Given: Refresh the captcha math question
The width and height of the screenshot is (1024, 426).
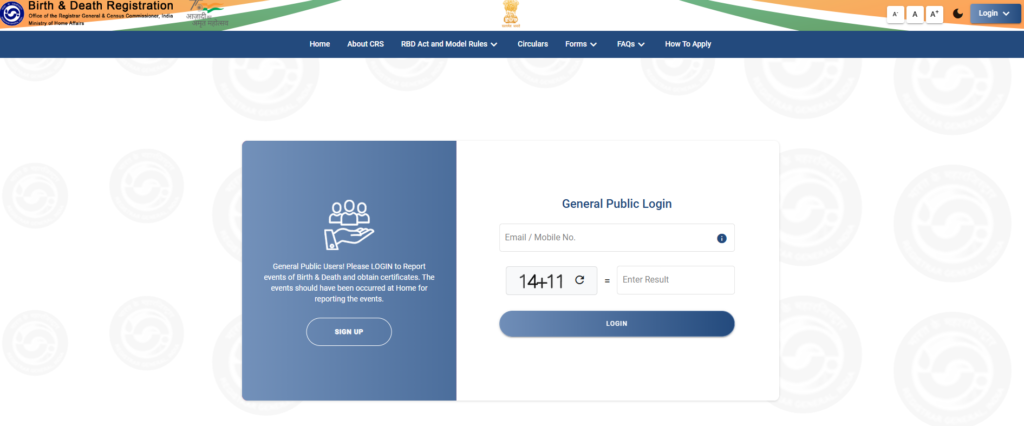Looking at the screenshot, I should [x=579, y=281].
